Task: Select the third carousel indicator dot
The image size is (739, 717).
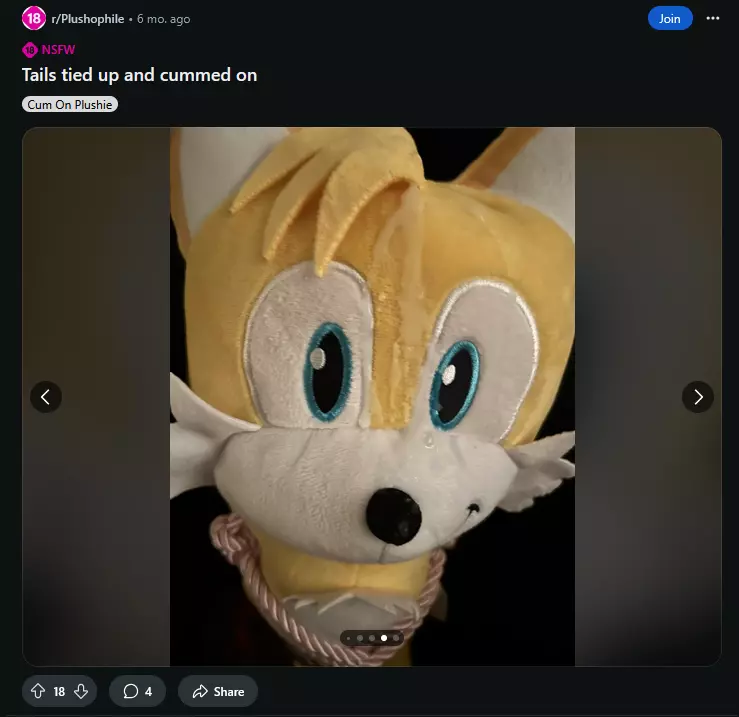Action: tap(372, 638)
